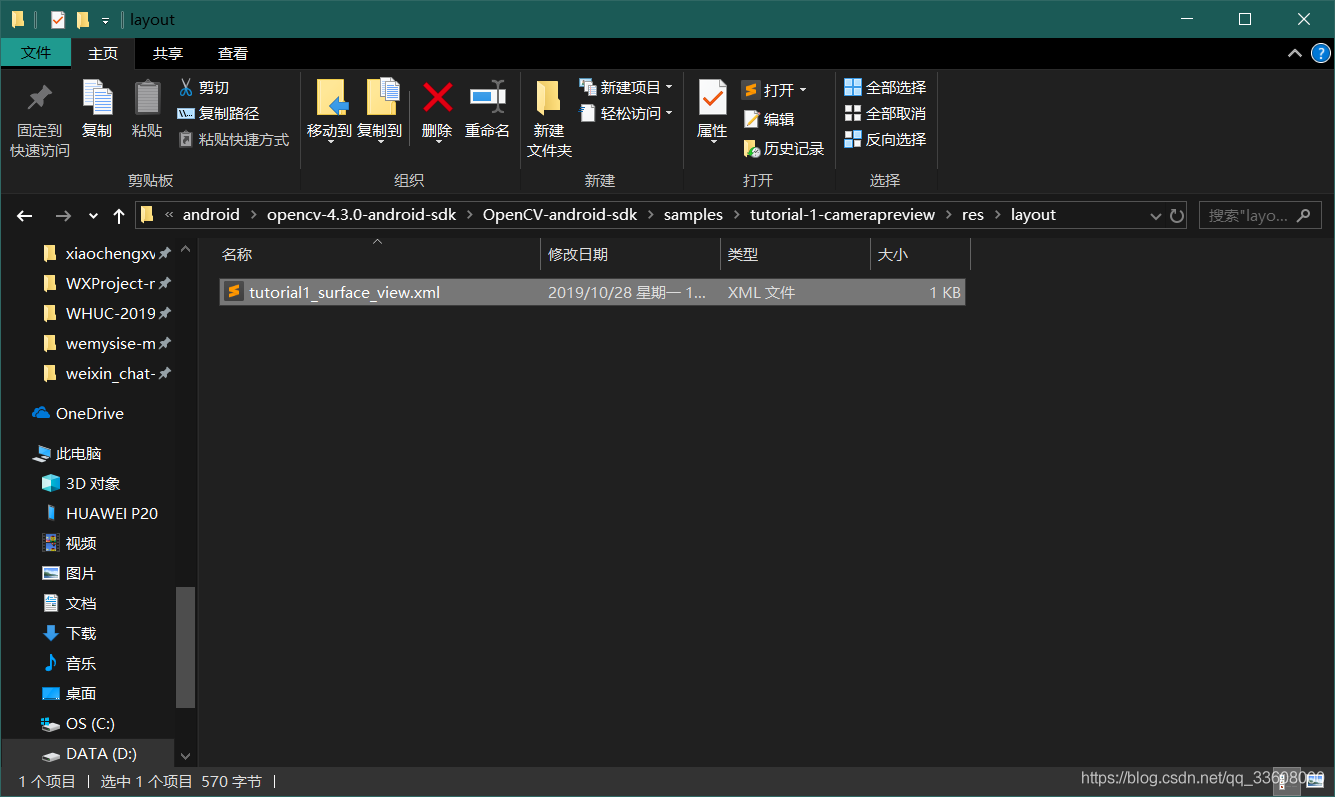The width and height of the screenshot is (1335, 797).
Task: Navigate to the res breadcrumb
Action: [x=973, y=215]
